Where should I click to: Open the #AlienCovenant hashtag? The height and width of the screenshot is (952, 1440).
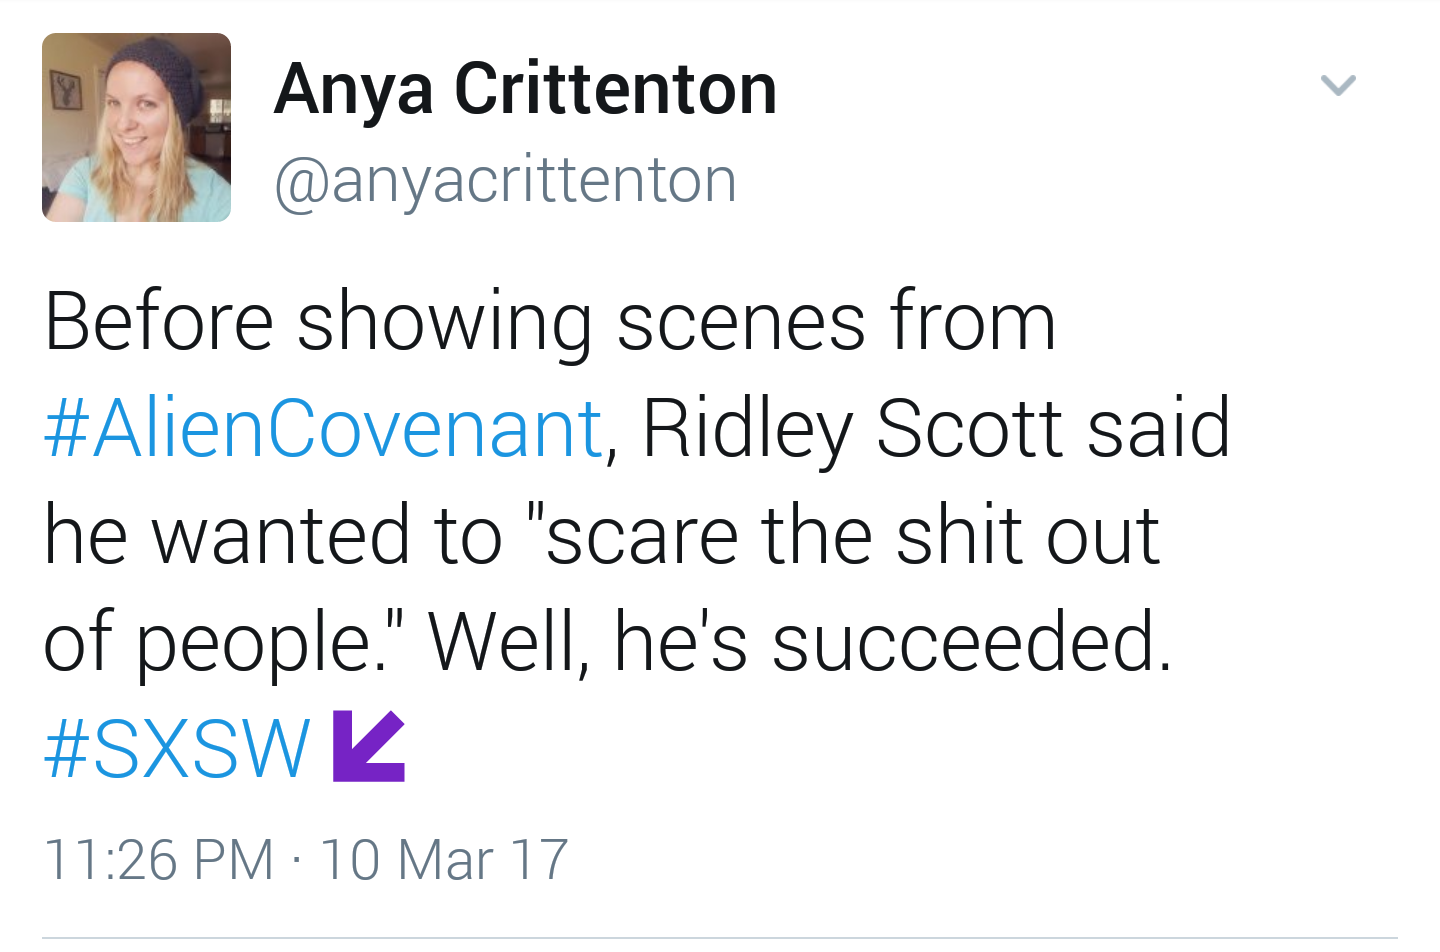click(323, 429)
